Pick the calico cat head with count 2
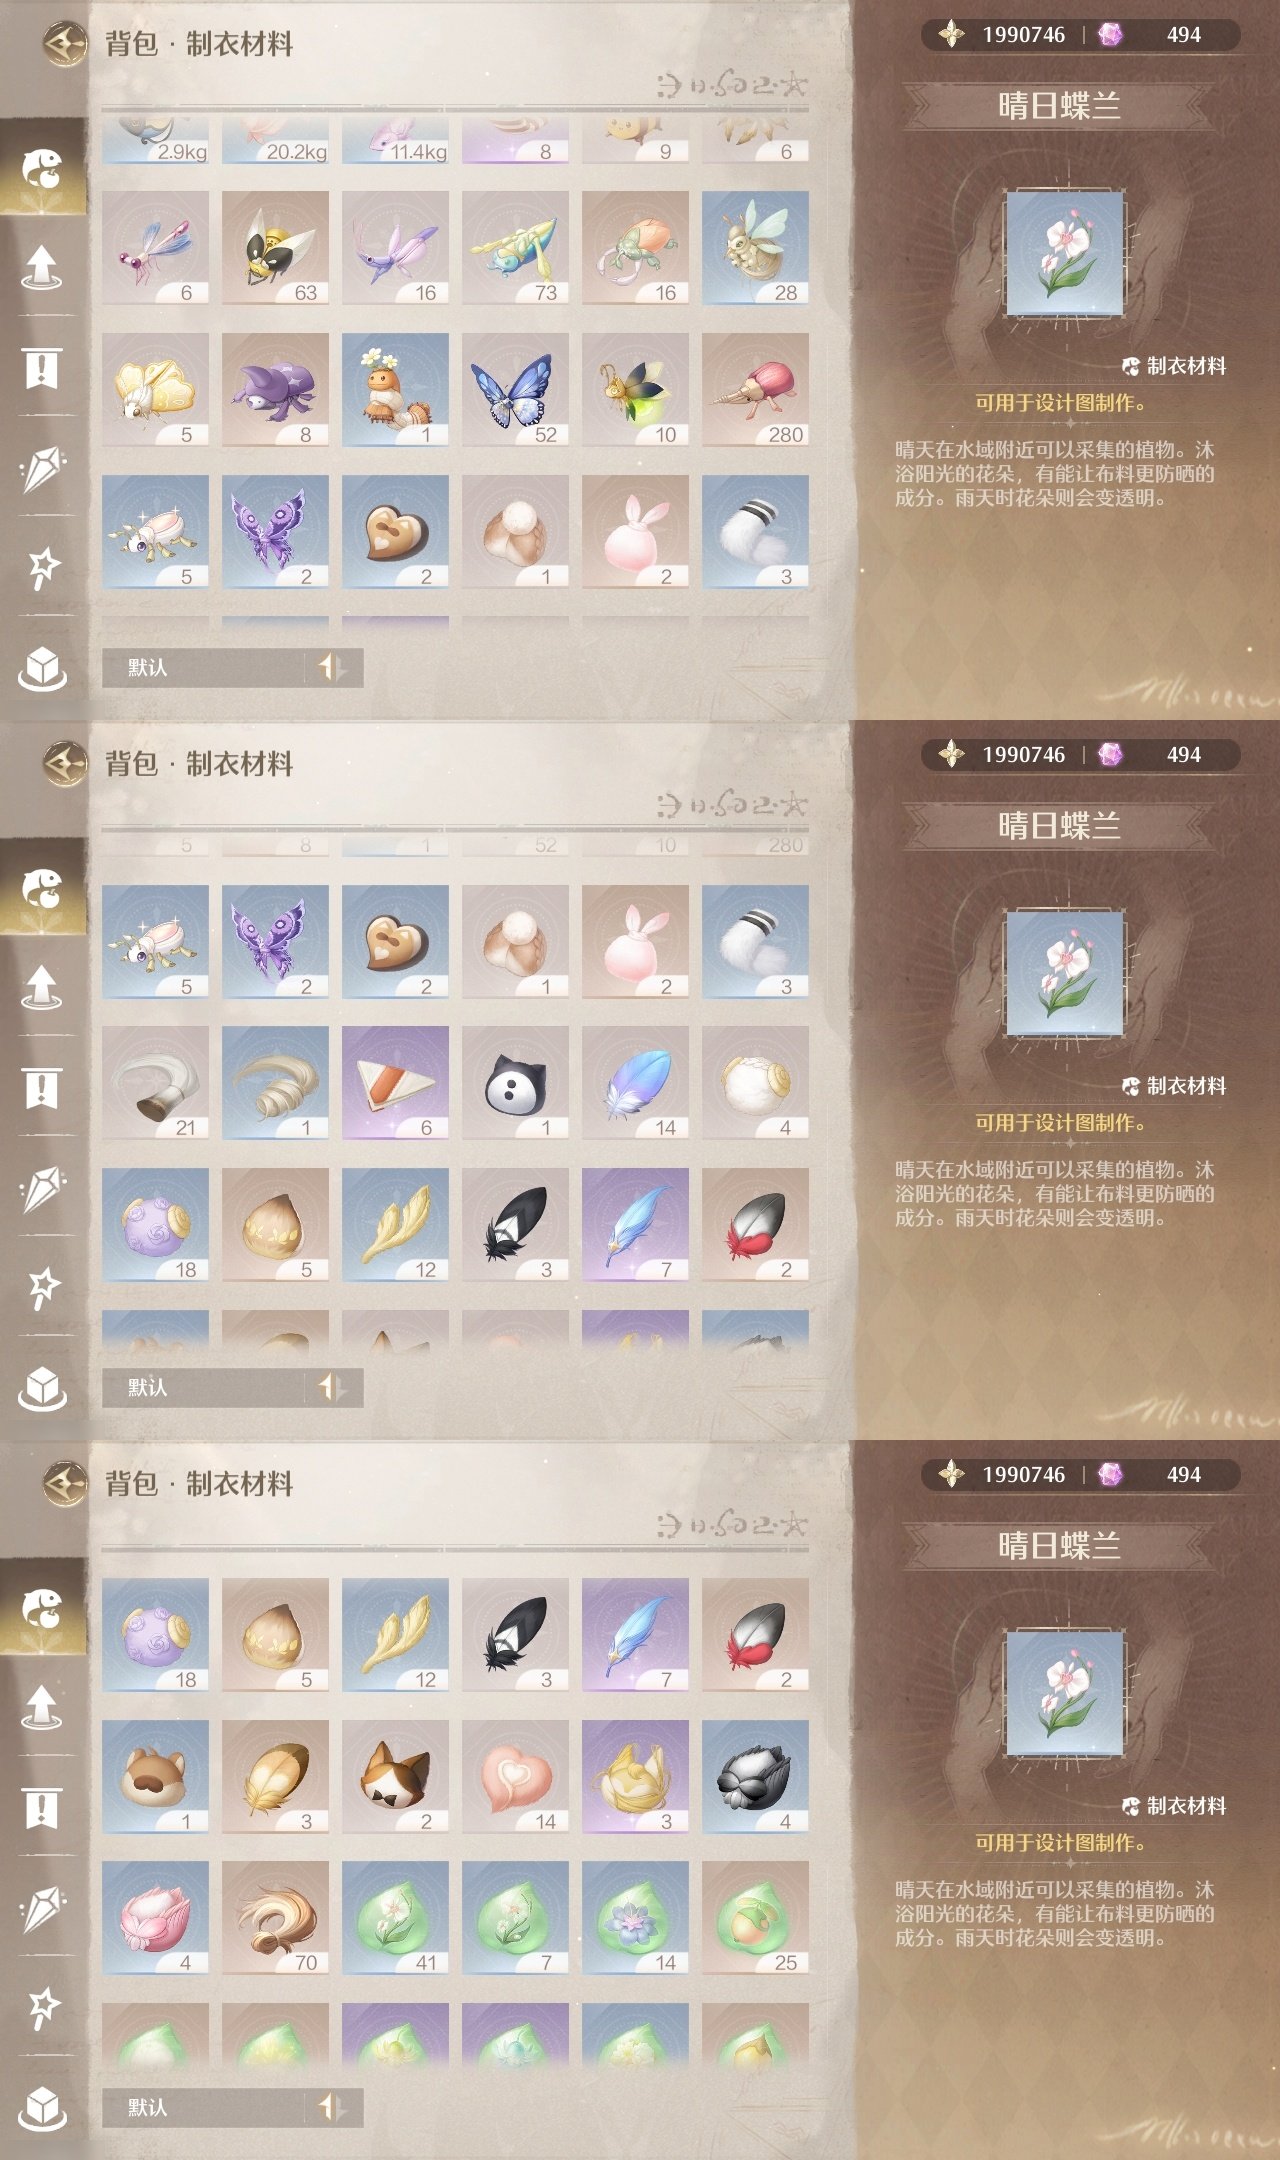 tap(395, 1777)
